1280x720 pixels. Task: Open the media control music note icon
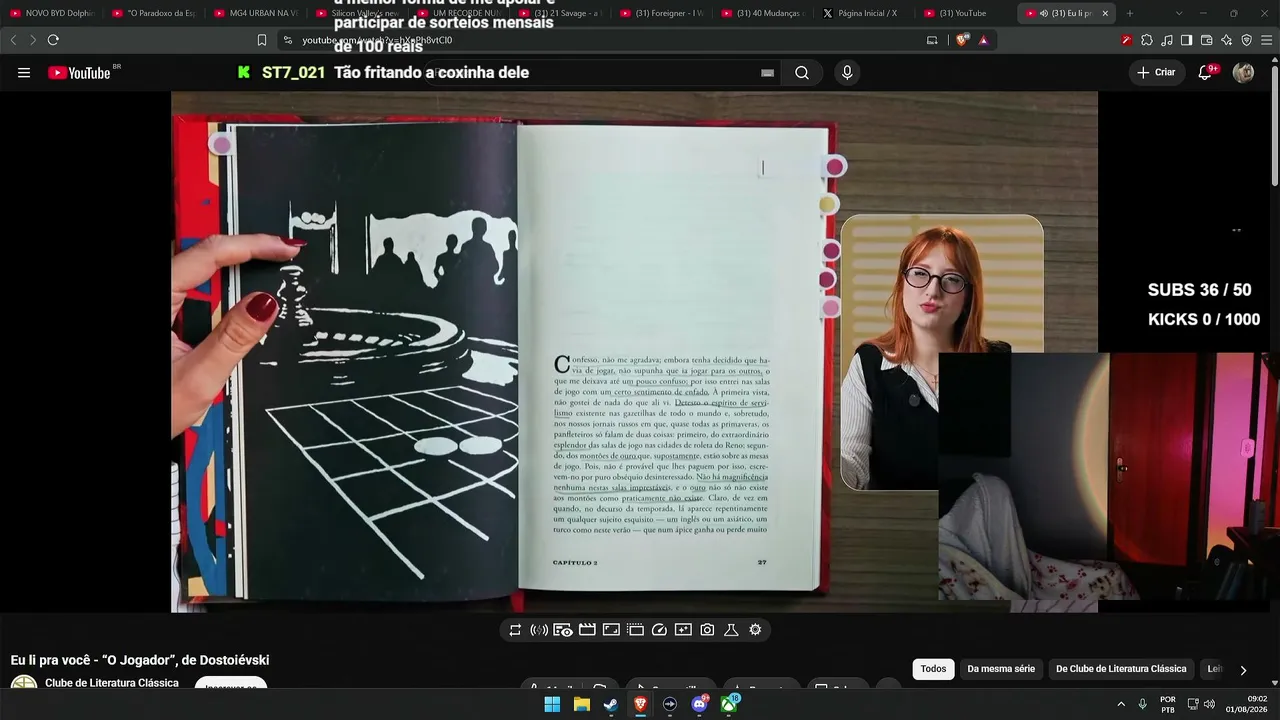1167,40
